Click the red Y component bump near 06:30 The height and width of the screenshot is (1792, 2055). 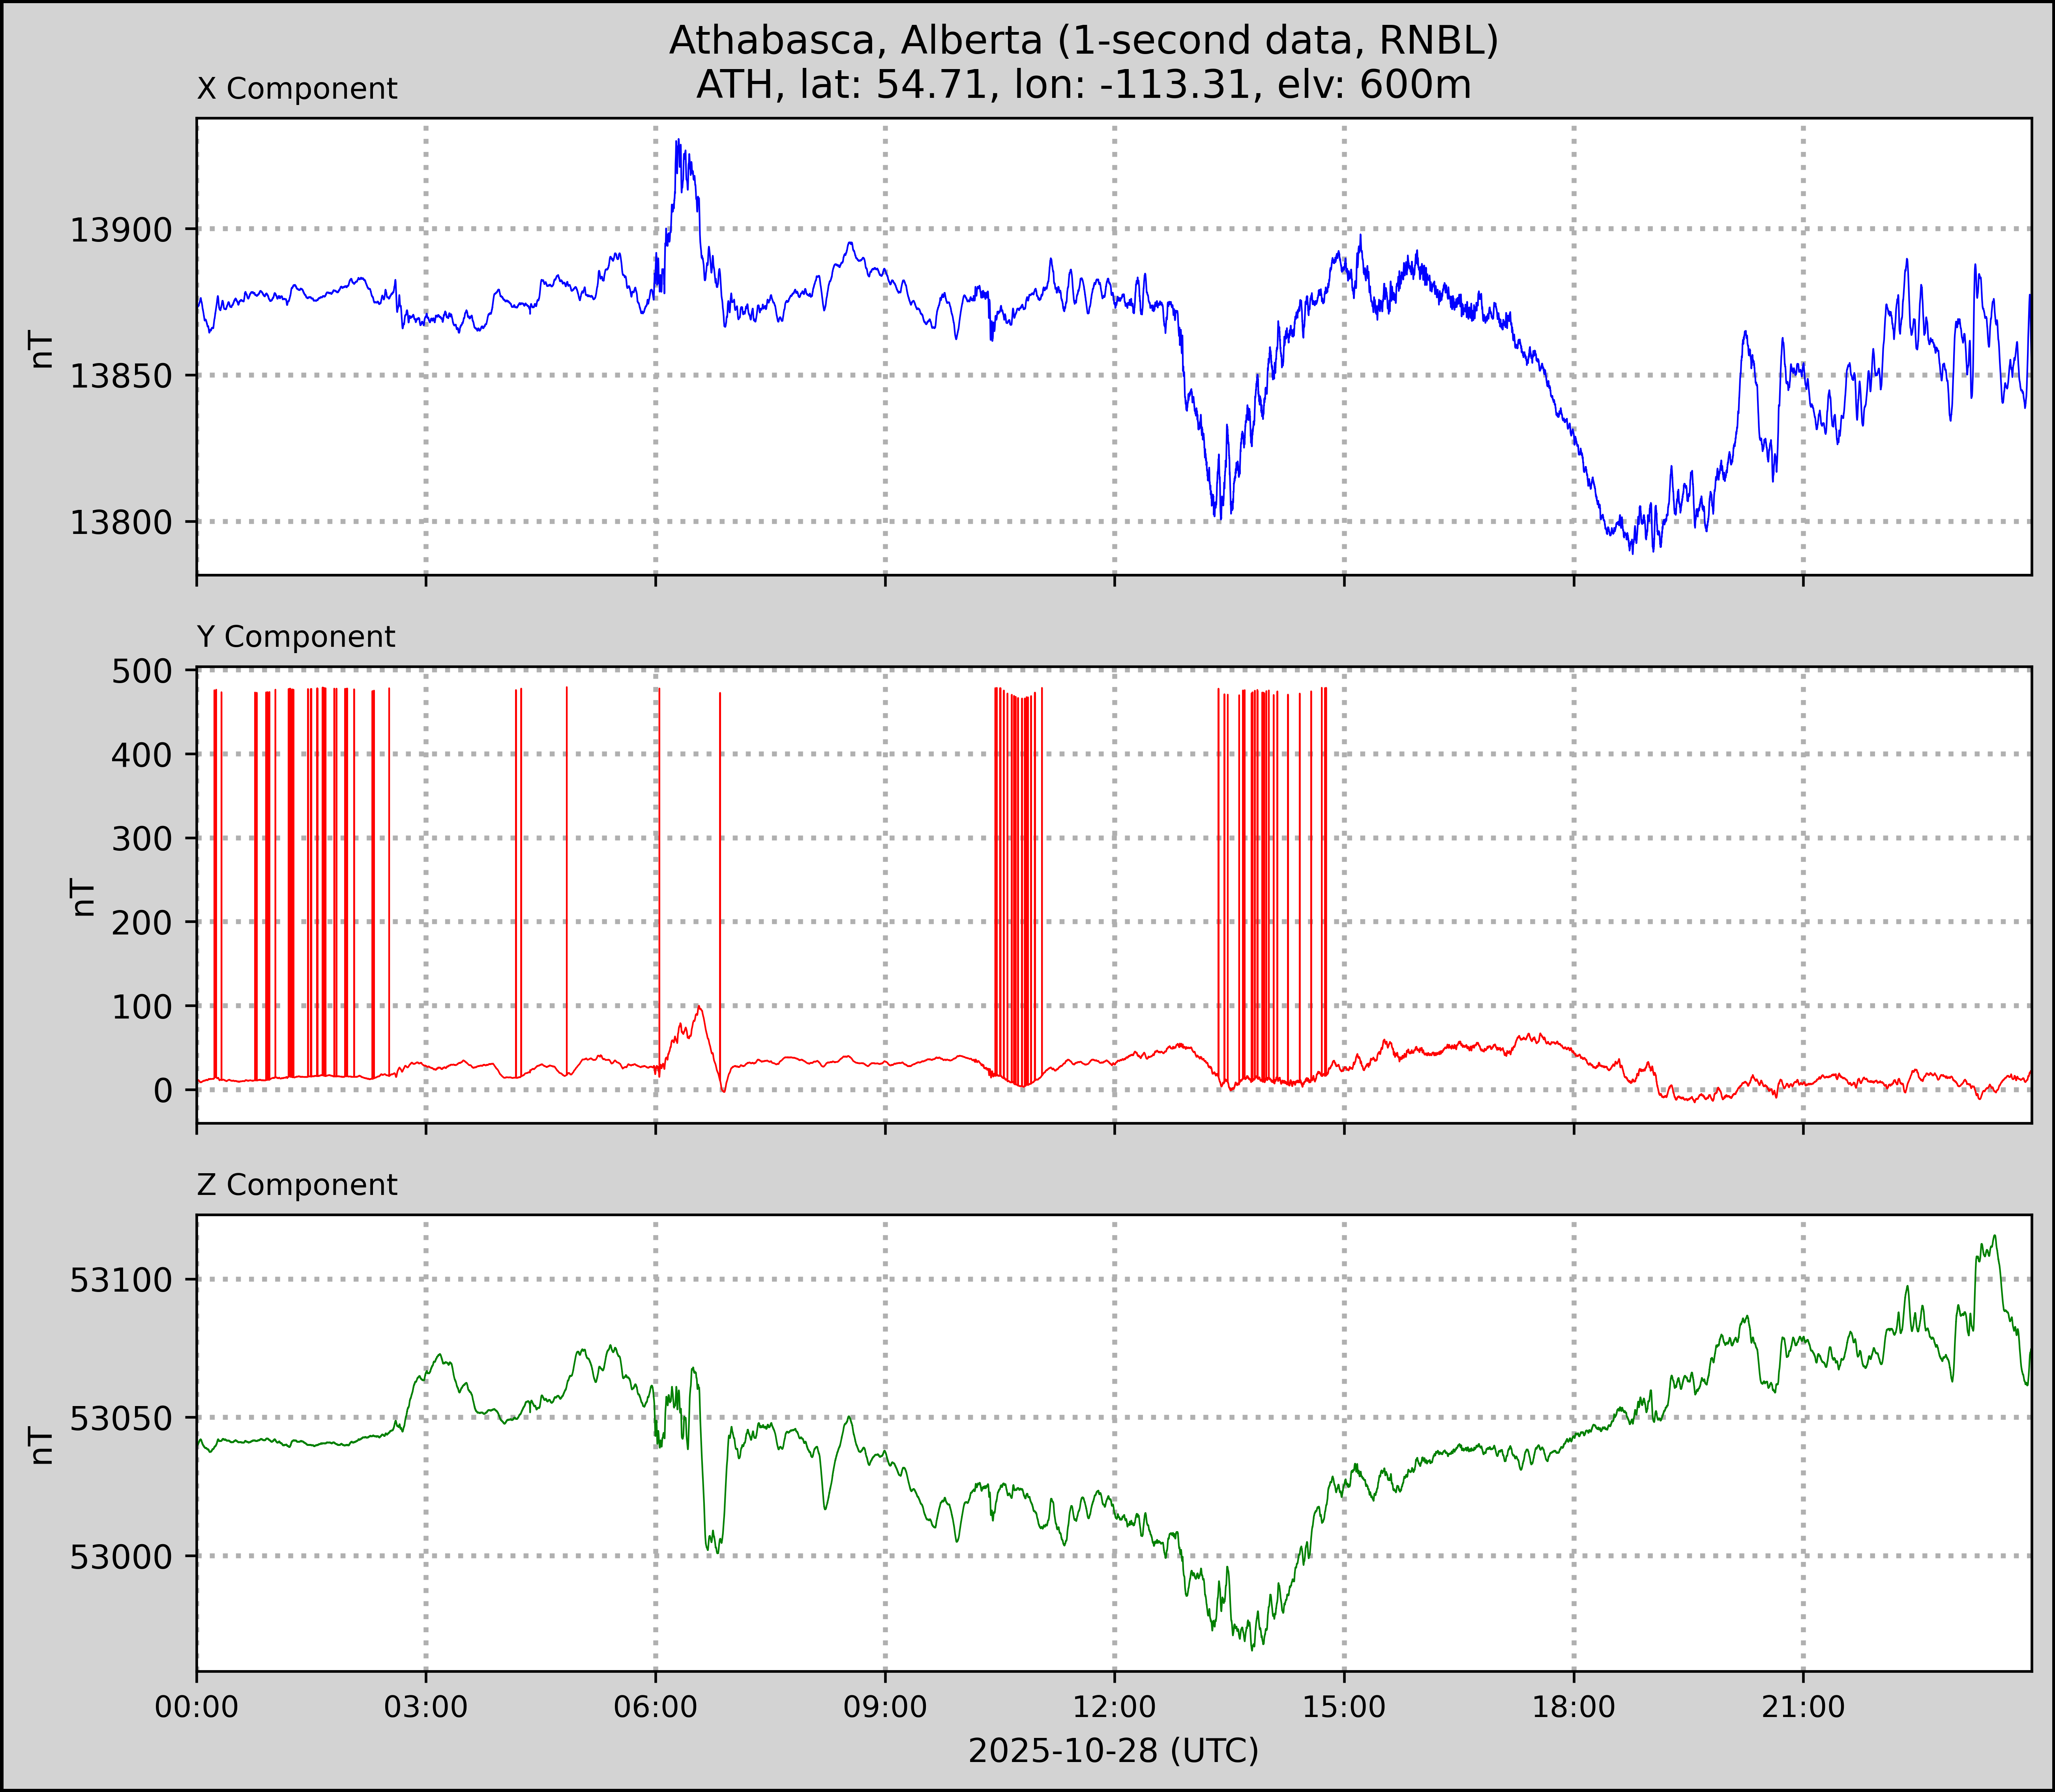[x=698, y=1008]
